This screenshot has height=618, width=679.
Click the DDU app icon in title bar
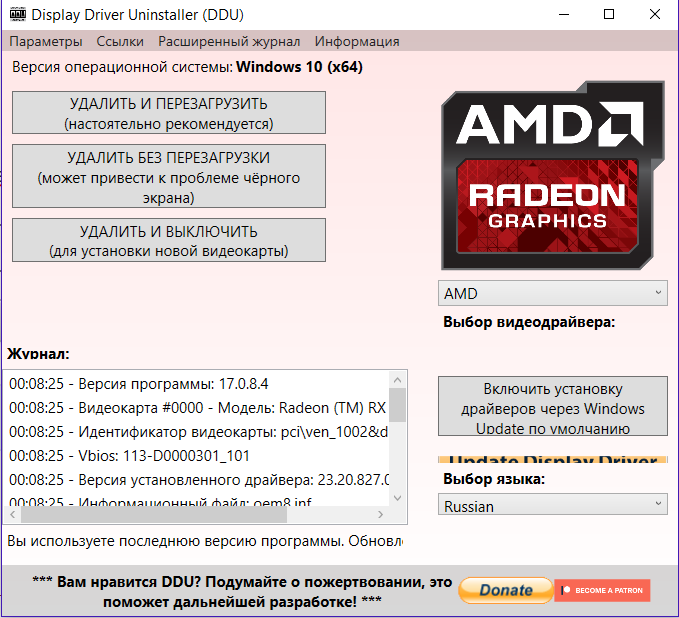[18, 14]
